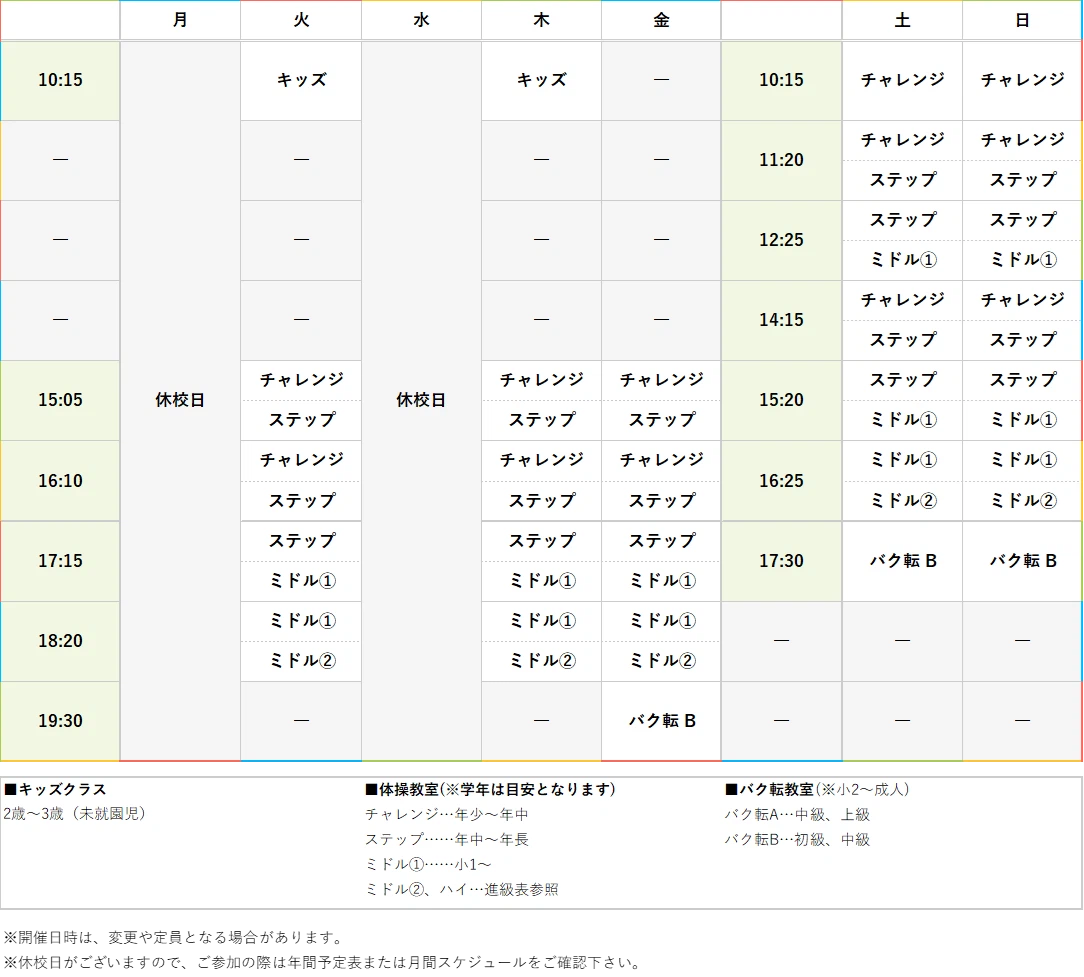1084x977 pixels.
Task: Select the 月 column header
Action: [x=180, y=20]
